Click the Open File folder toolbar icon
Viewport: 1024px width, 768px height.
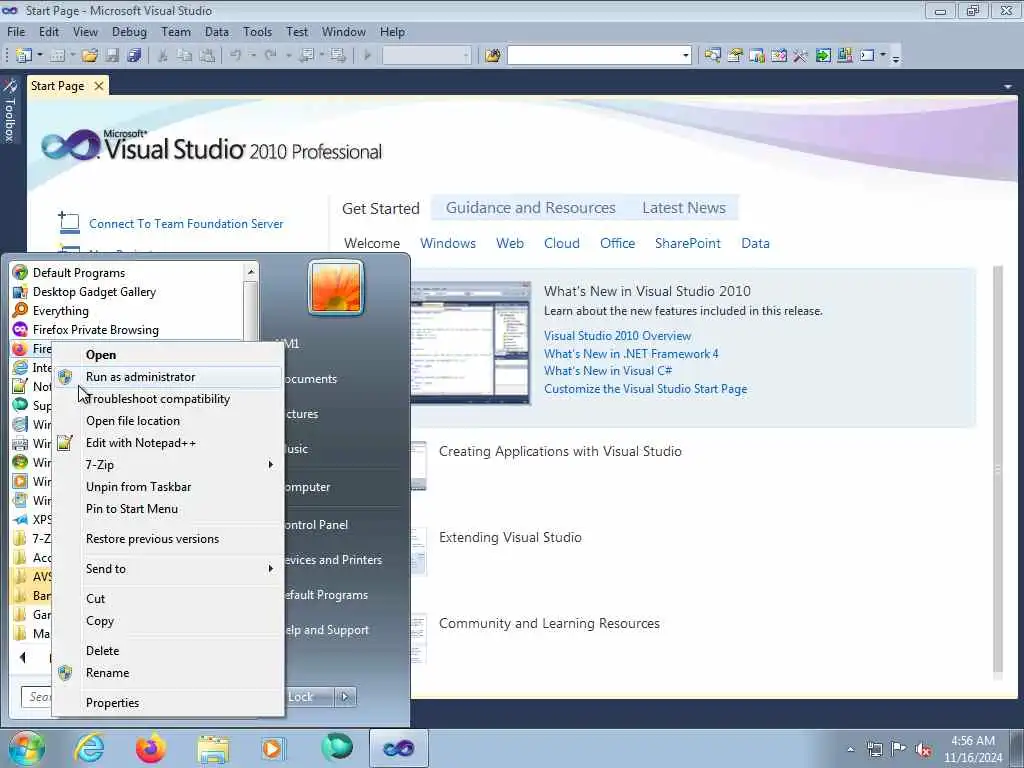pos(89,56)
